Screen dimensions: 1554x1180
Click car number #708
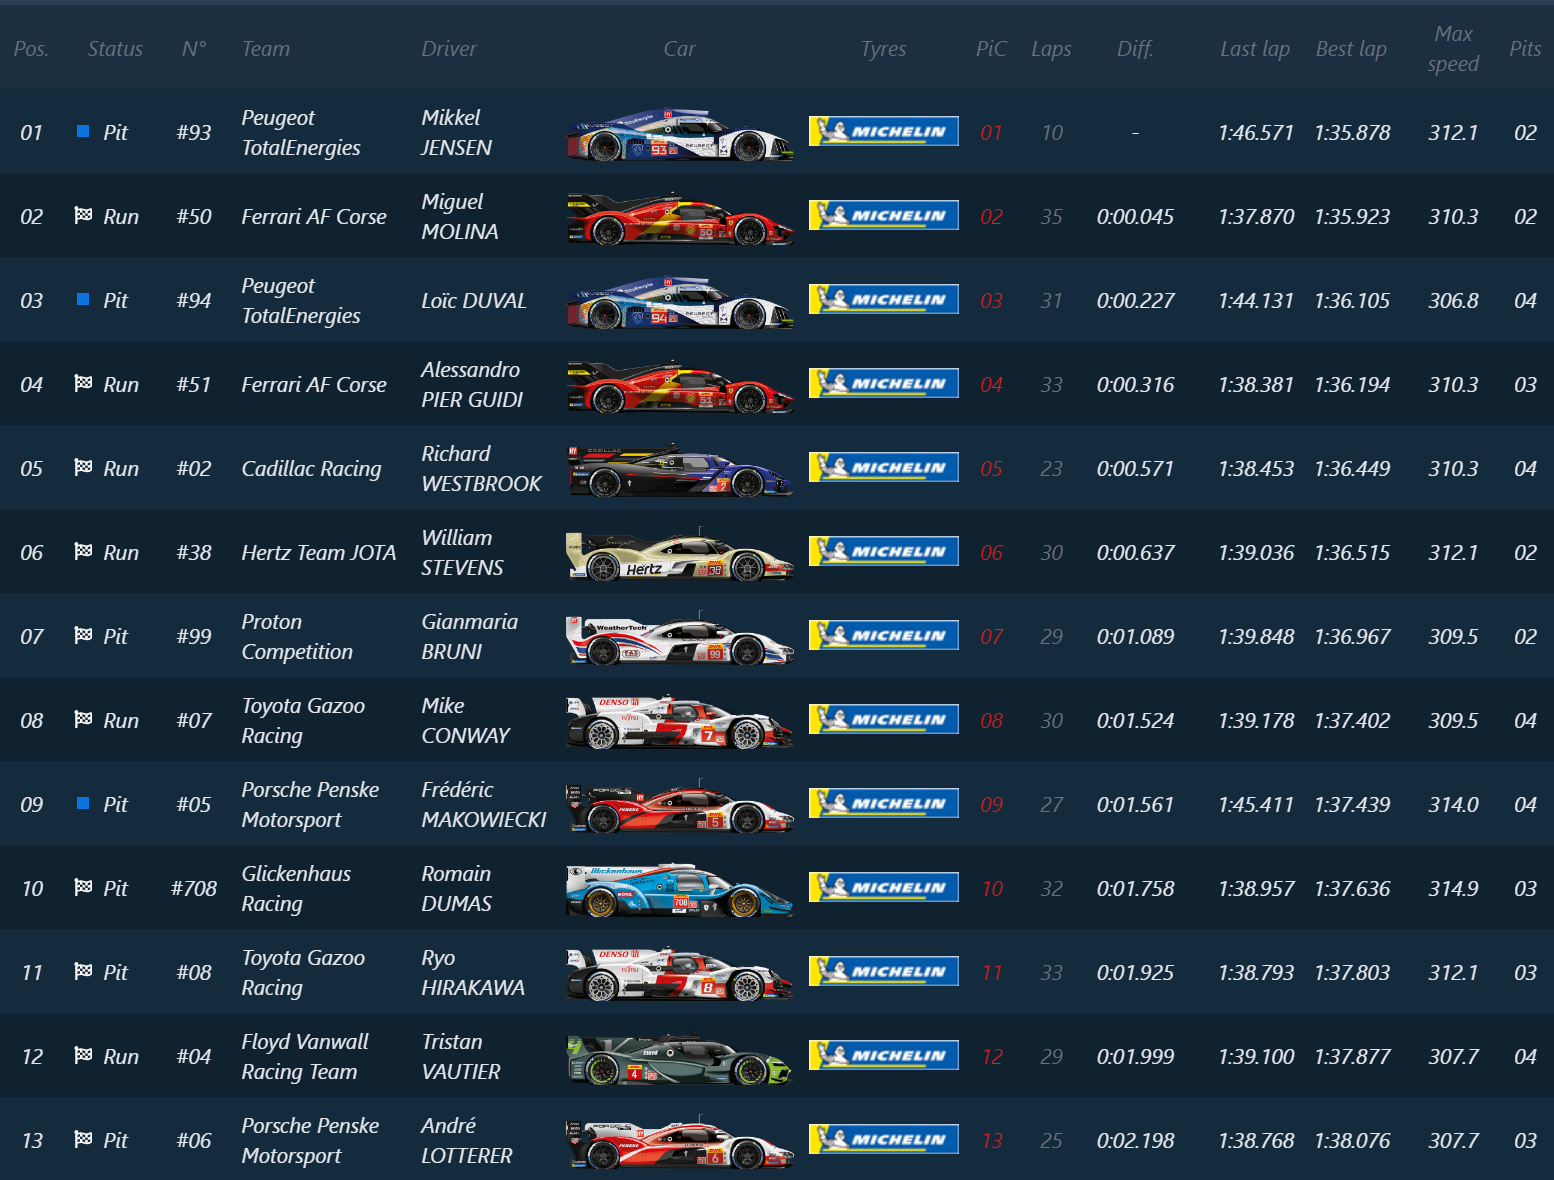click(x=194, y=888)
